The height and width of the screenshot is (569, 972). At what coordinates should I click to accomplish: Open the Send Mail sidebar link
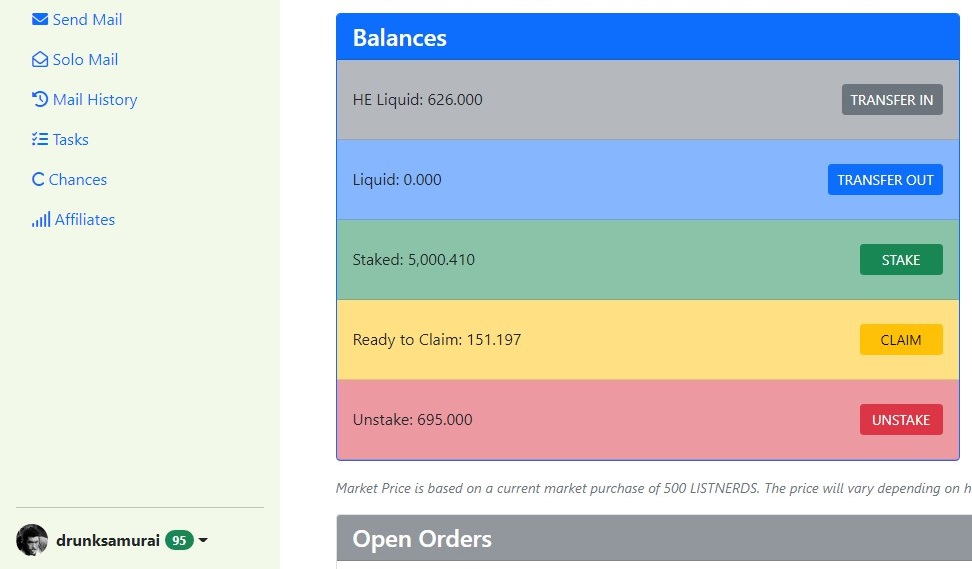(77, 19)
